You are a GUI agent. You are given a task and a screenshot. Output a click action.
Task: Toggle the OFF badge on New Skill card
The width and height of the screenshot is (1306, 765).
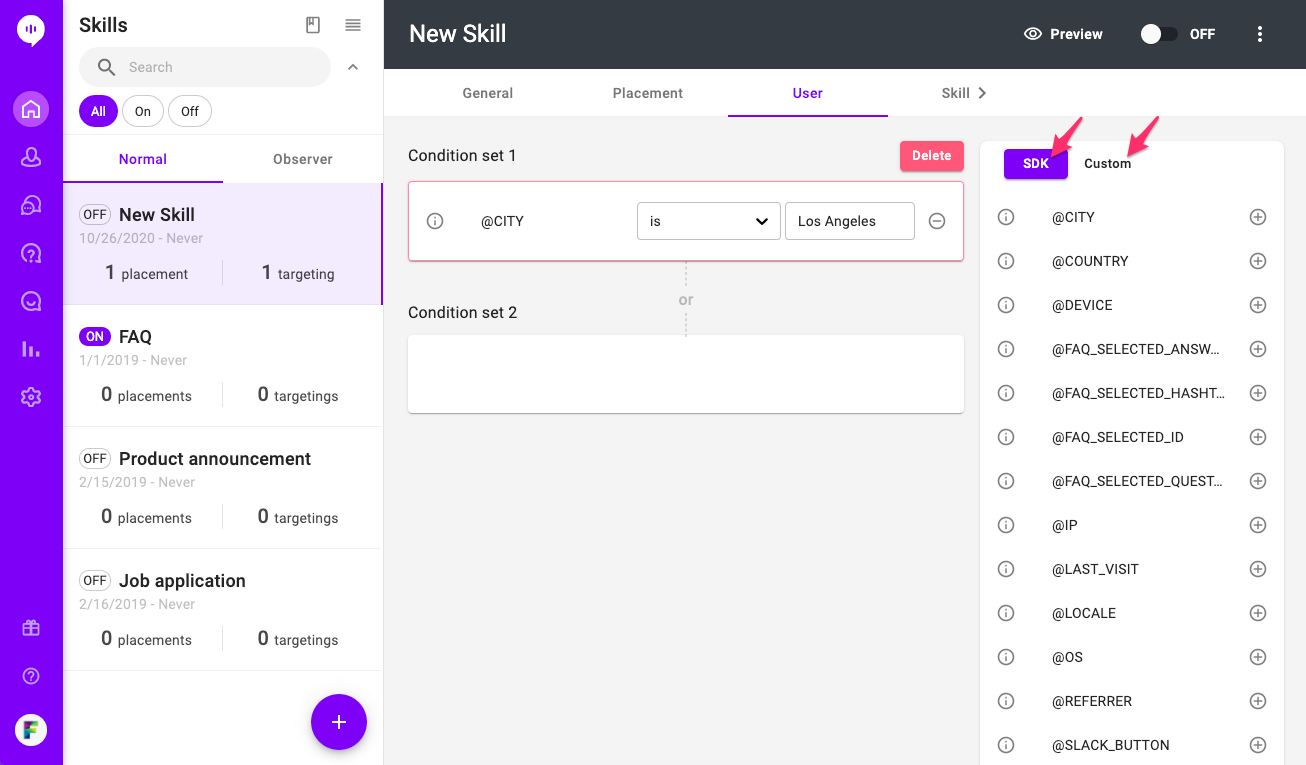pyautogui.click(x=95, y=215)
